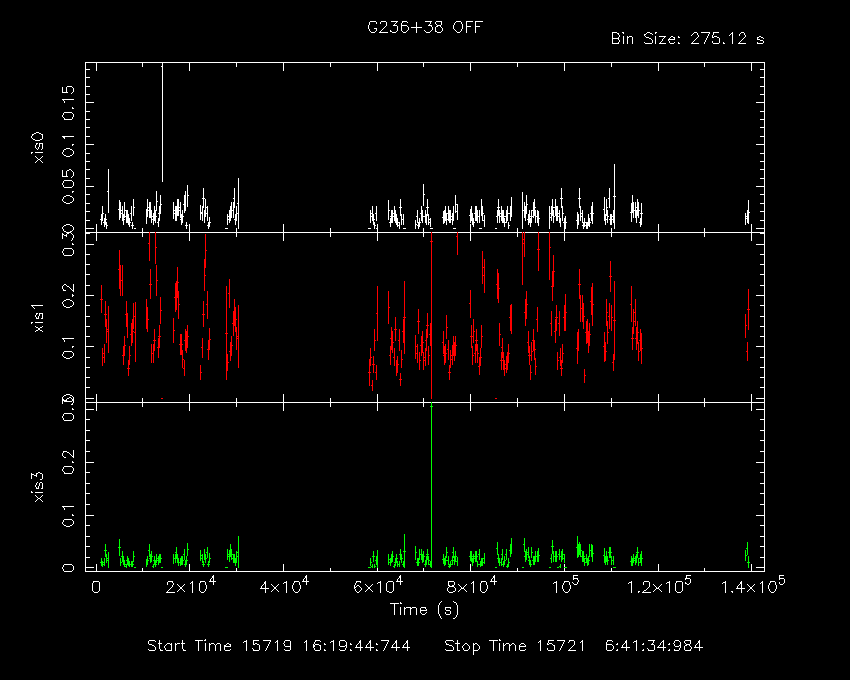The image size is (850, 680).
Task: Click the tall white spike in xis0 panel
Action: (162, 122)
